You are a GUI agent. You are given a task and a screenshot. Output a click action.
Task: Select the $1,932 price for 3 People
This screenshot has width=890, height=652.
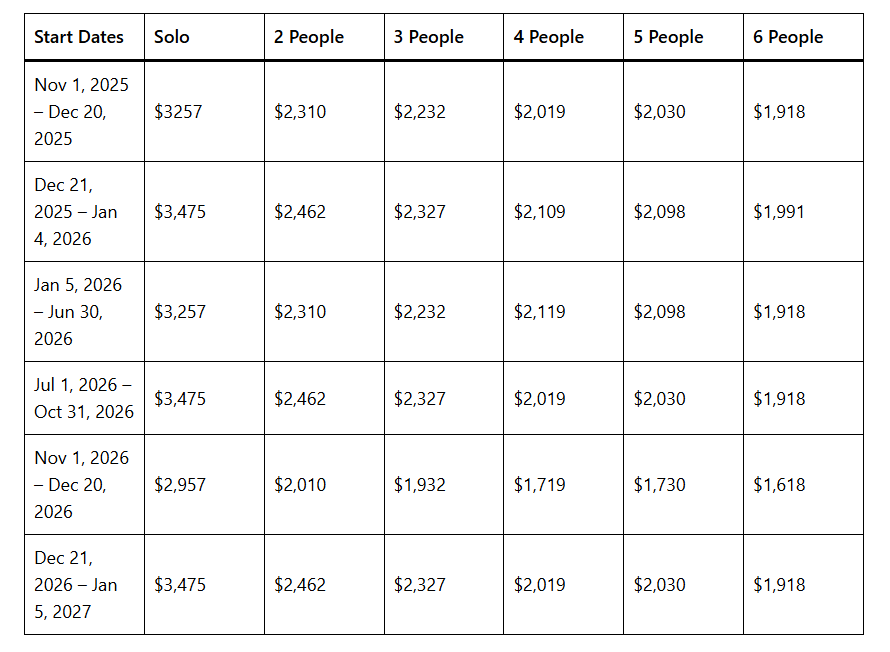coord(420,485)
